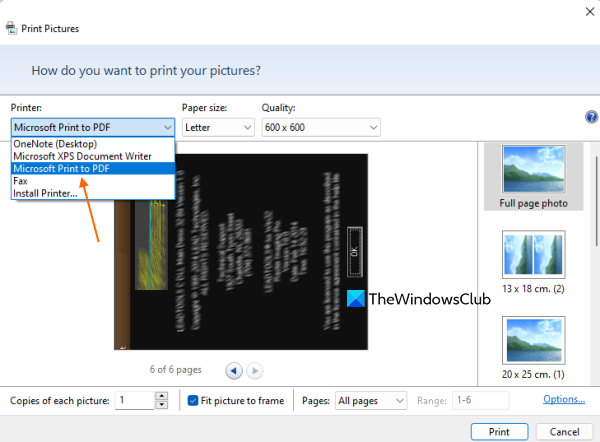Open the help question mark icon
600x442 pixels.
coord(591,117)
